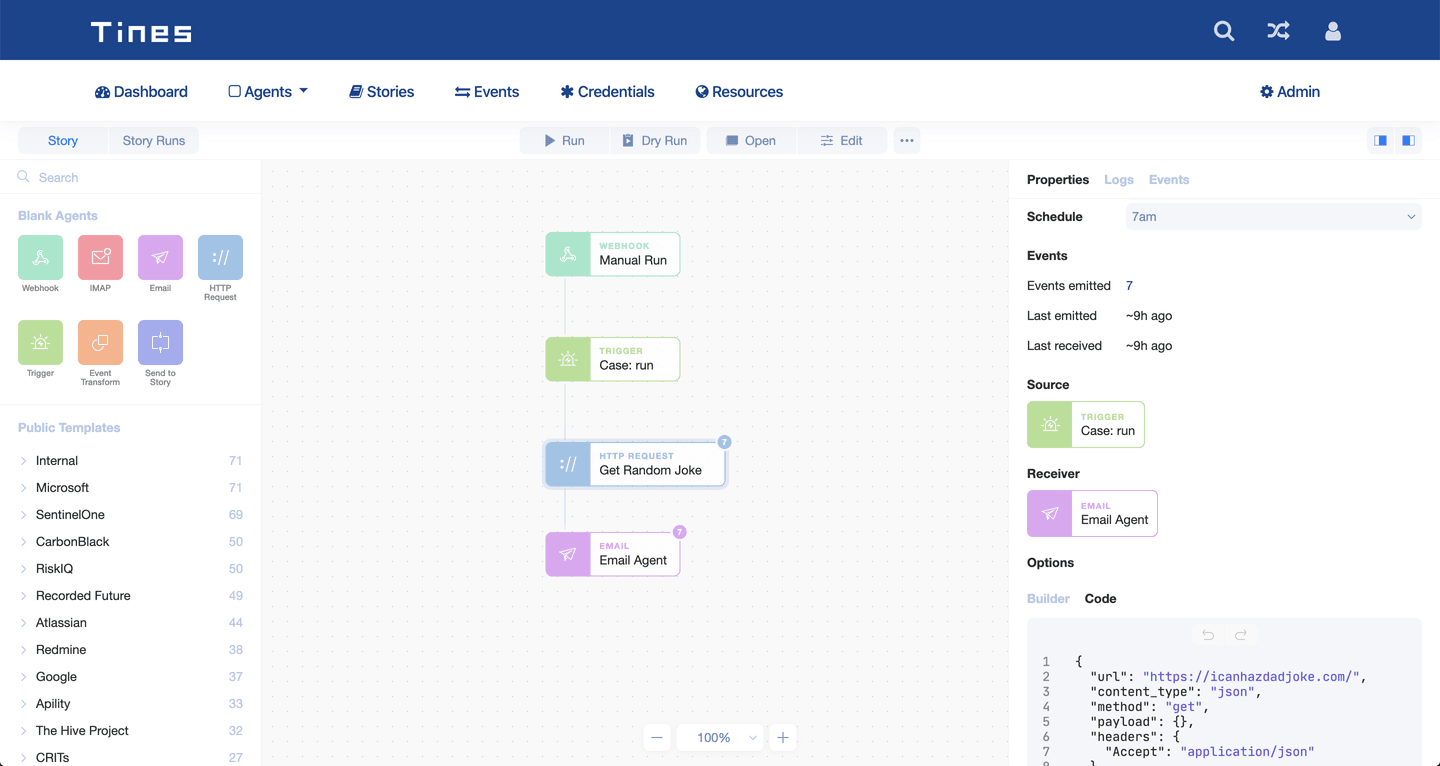Click the zoom in plus button
The image size is (1440, 766).
point(783,738)
